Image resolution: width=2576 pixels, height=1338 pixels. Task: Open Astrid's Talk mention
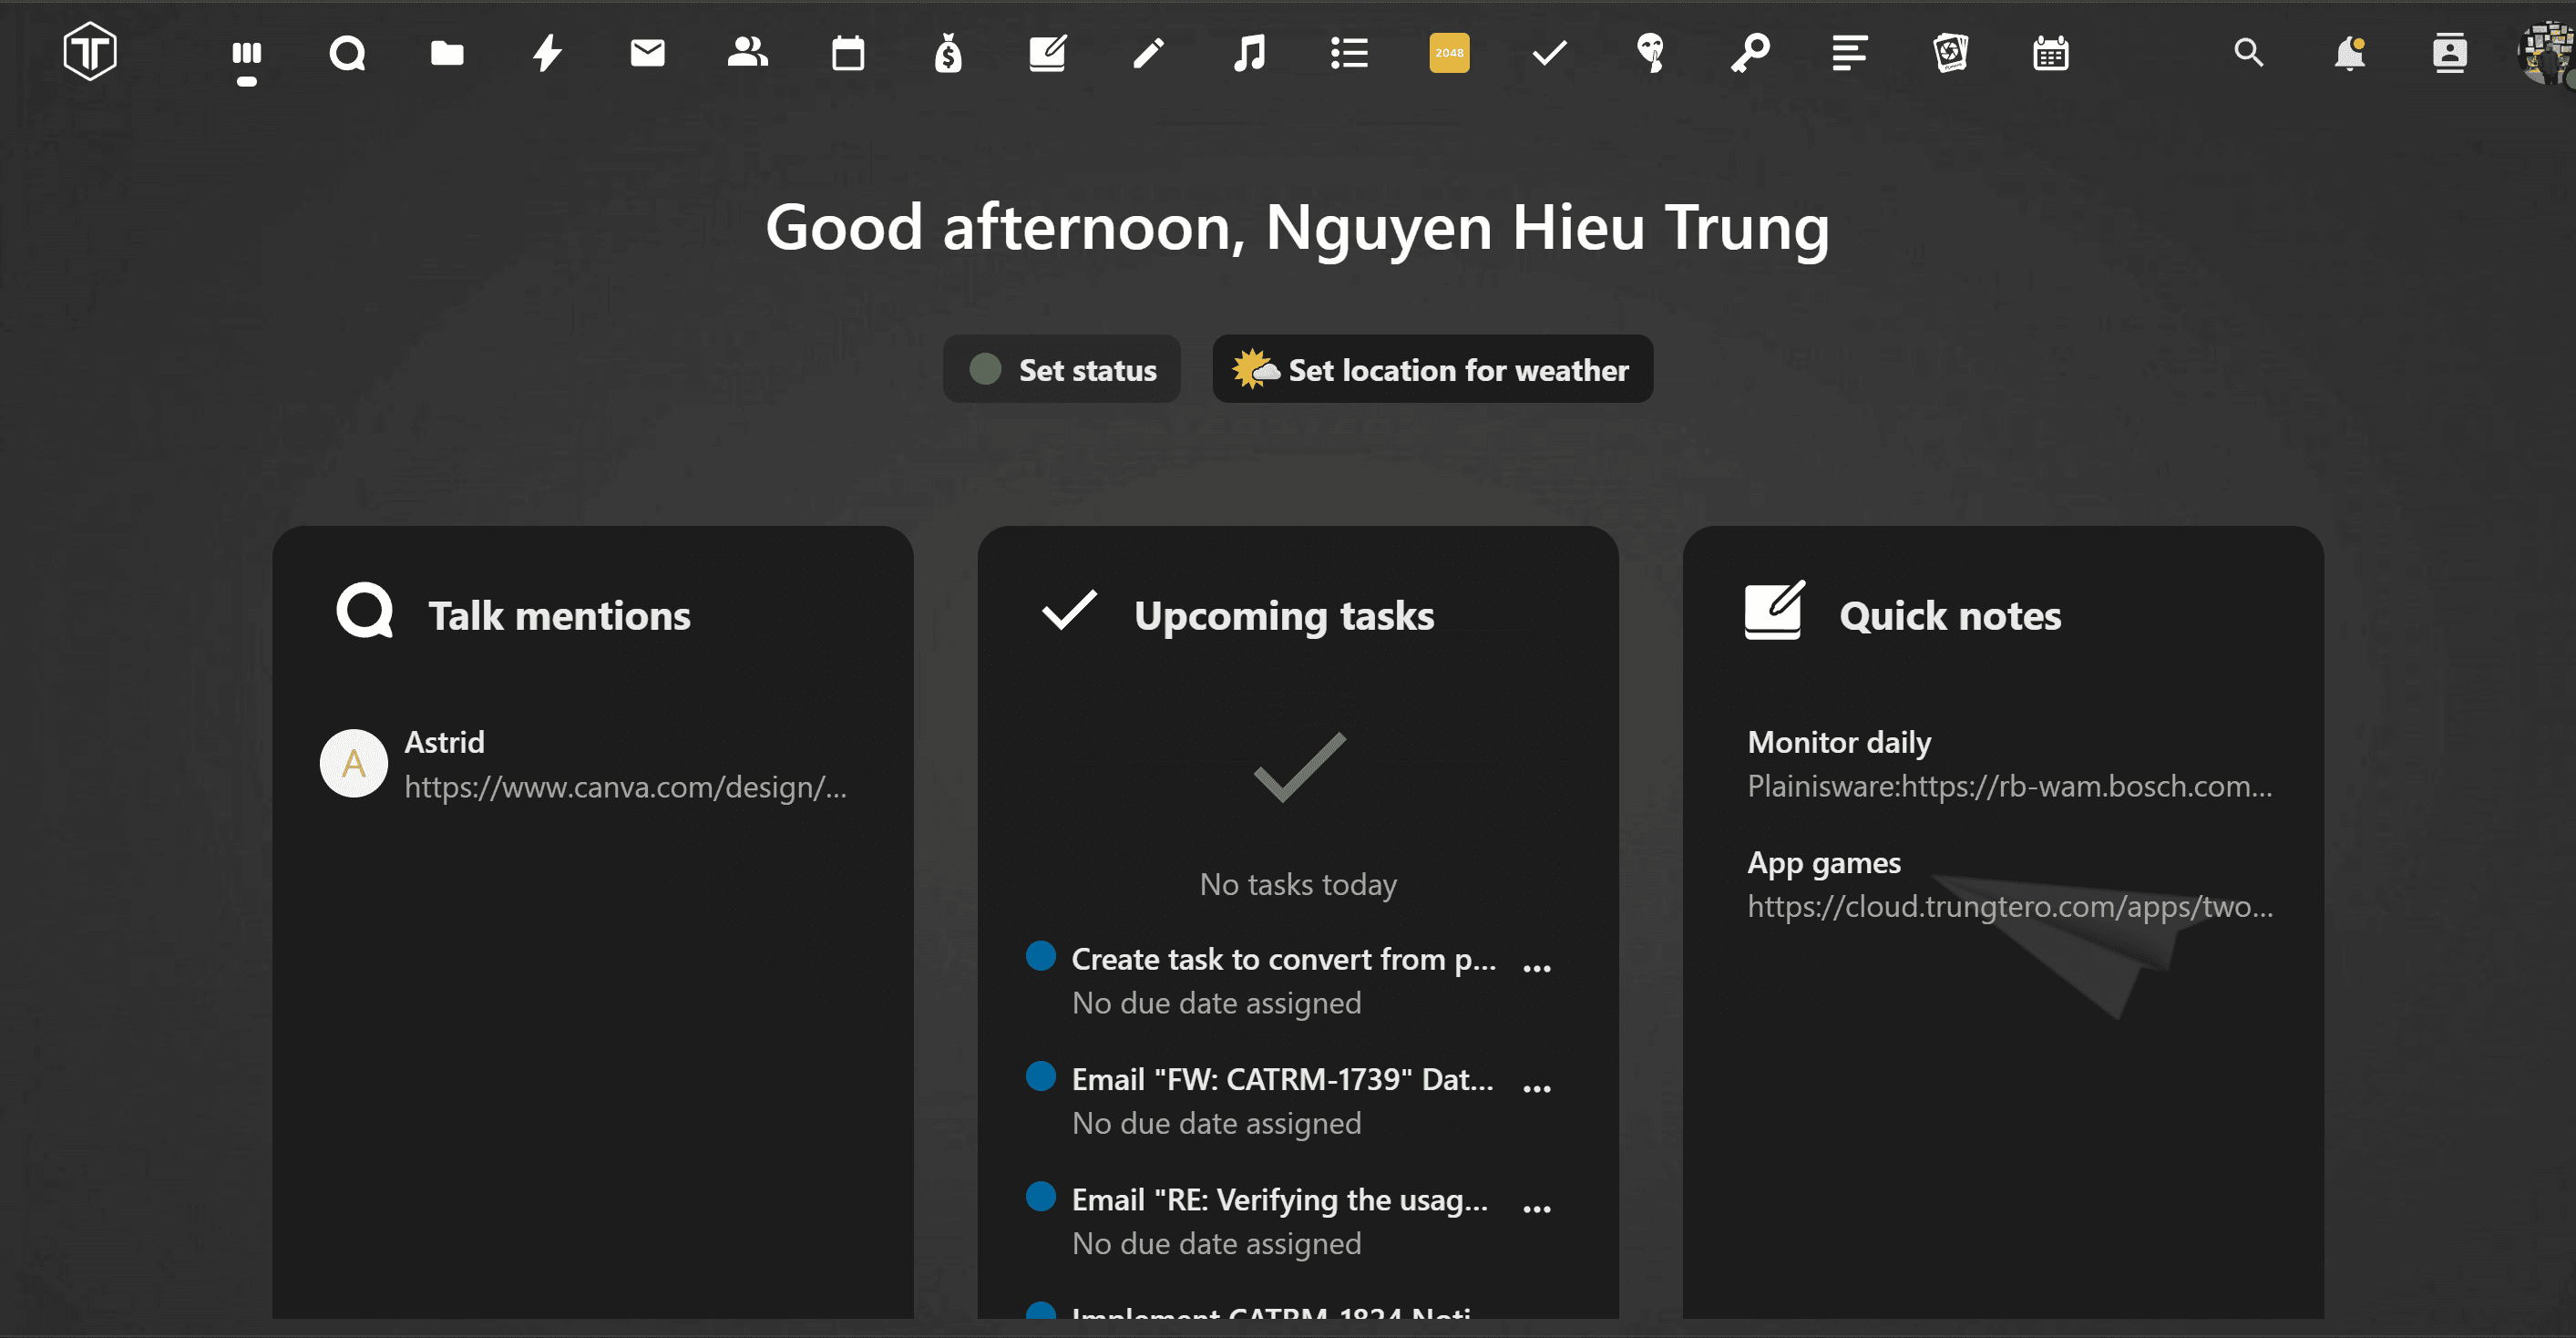pos(592,764)
